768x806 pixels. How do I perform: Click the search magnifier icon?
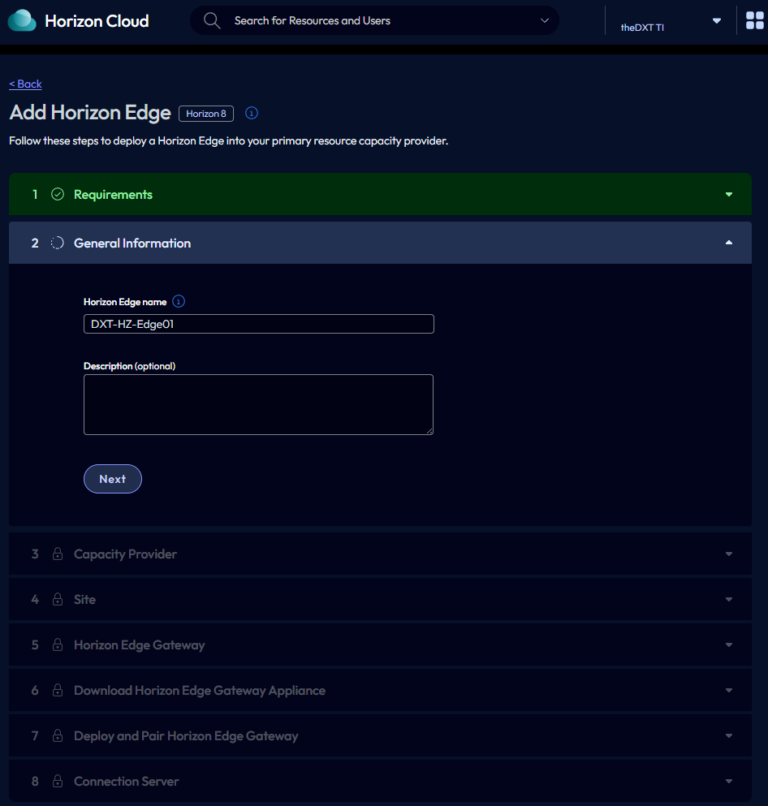[211, 21]
